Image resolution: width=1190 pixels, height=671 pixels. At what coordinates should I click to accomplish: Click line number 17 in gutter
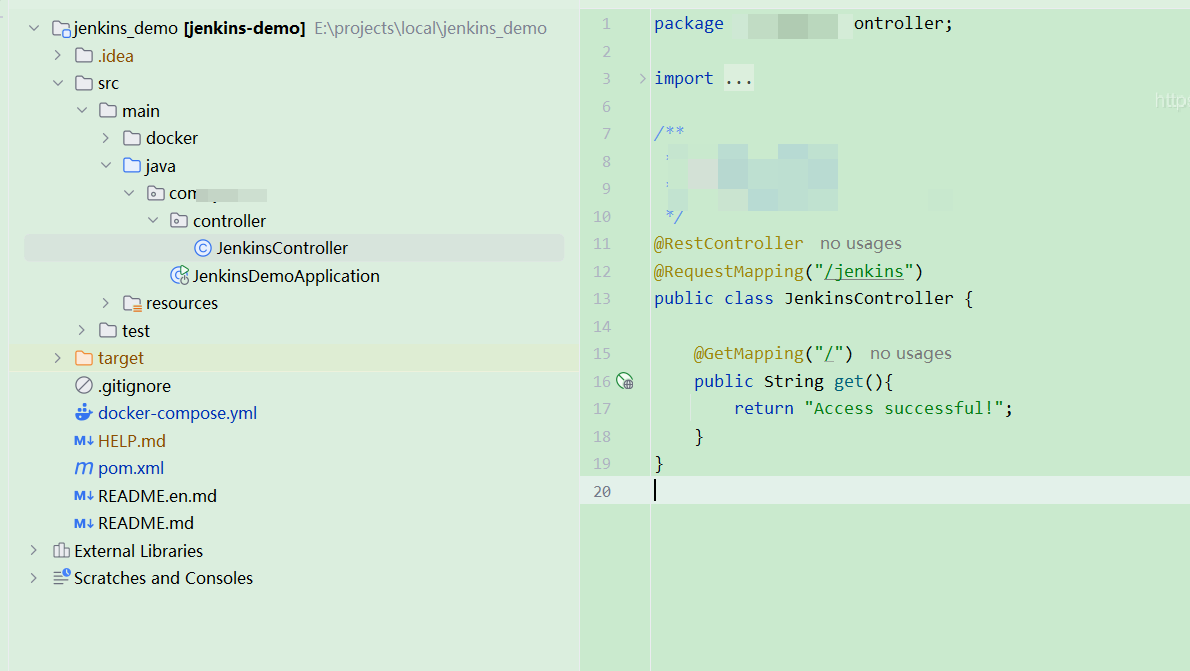pyautogui.click(x=602, y=408)
